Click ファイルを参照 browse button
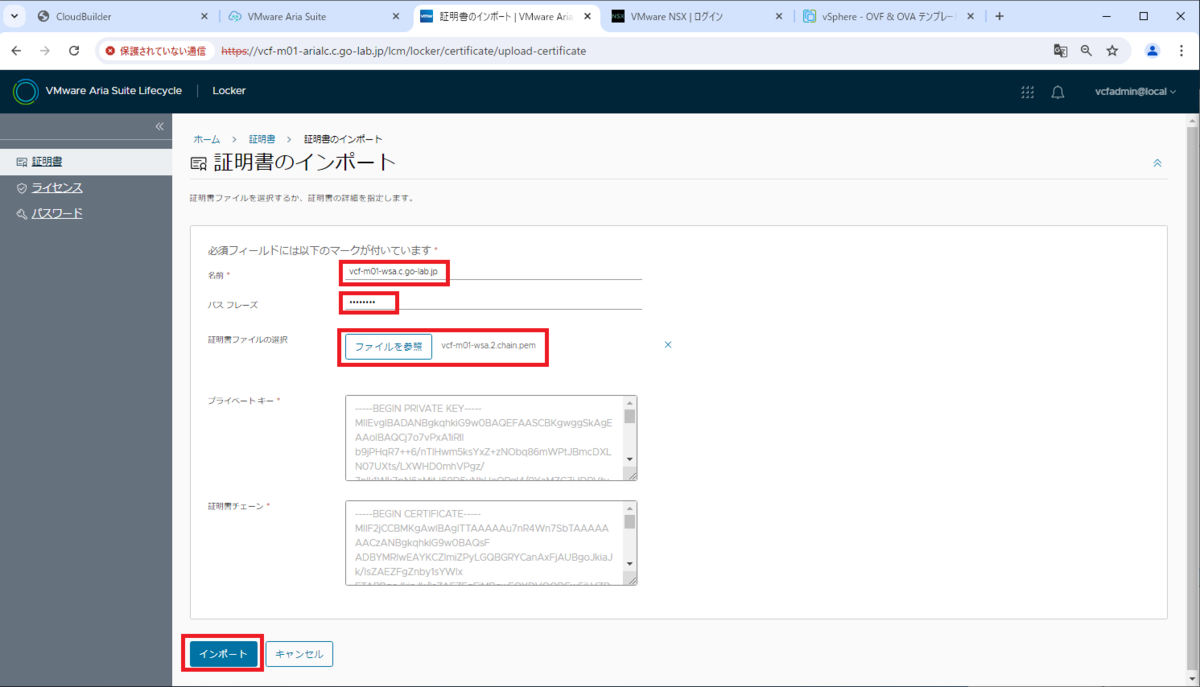The height and width of the screenshot is (687, 1200). coord(388,346)
